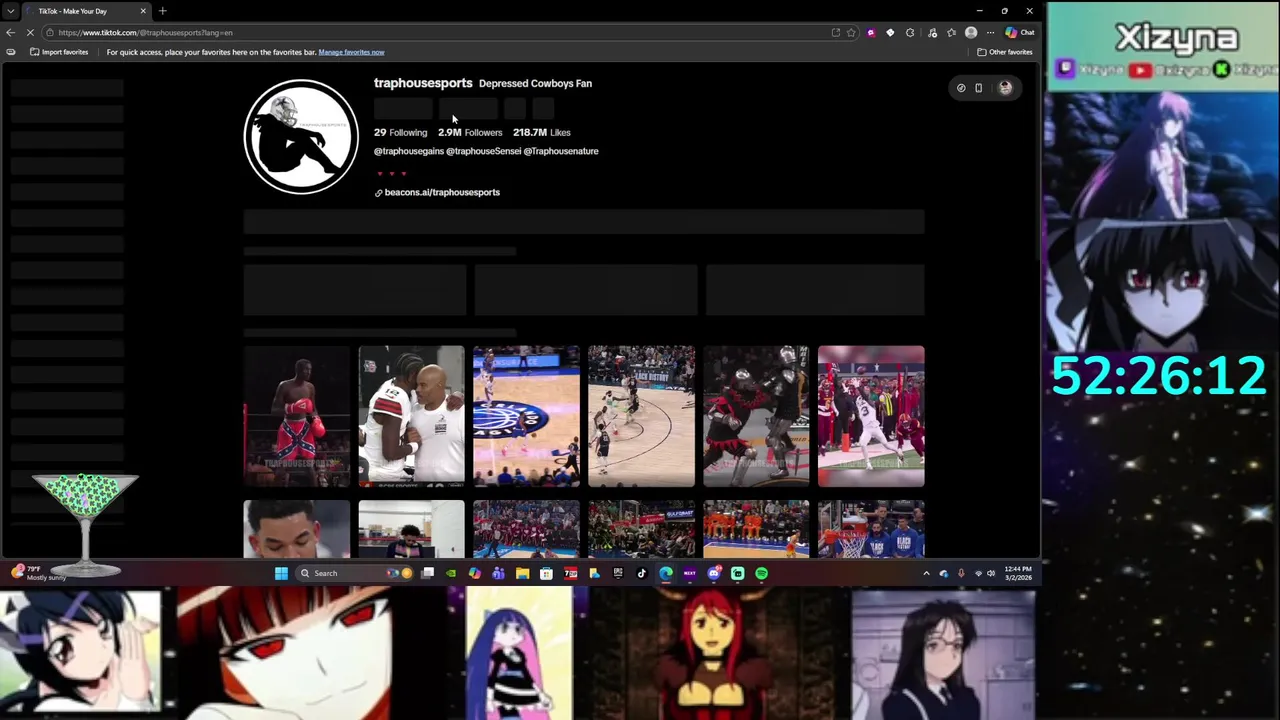Select the TikTok - Make Your Day tab

(86, 11)
